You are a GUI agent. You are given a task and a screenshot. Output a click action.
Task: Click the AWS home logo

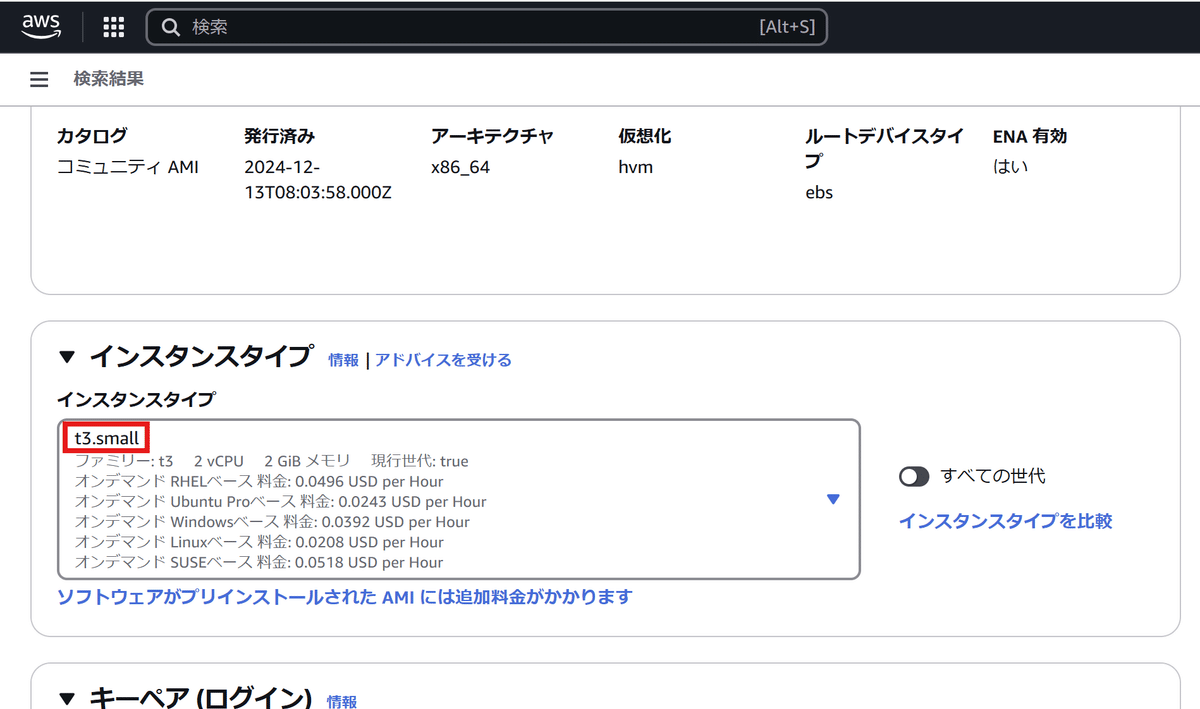[x=38, y=26]
